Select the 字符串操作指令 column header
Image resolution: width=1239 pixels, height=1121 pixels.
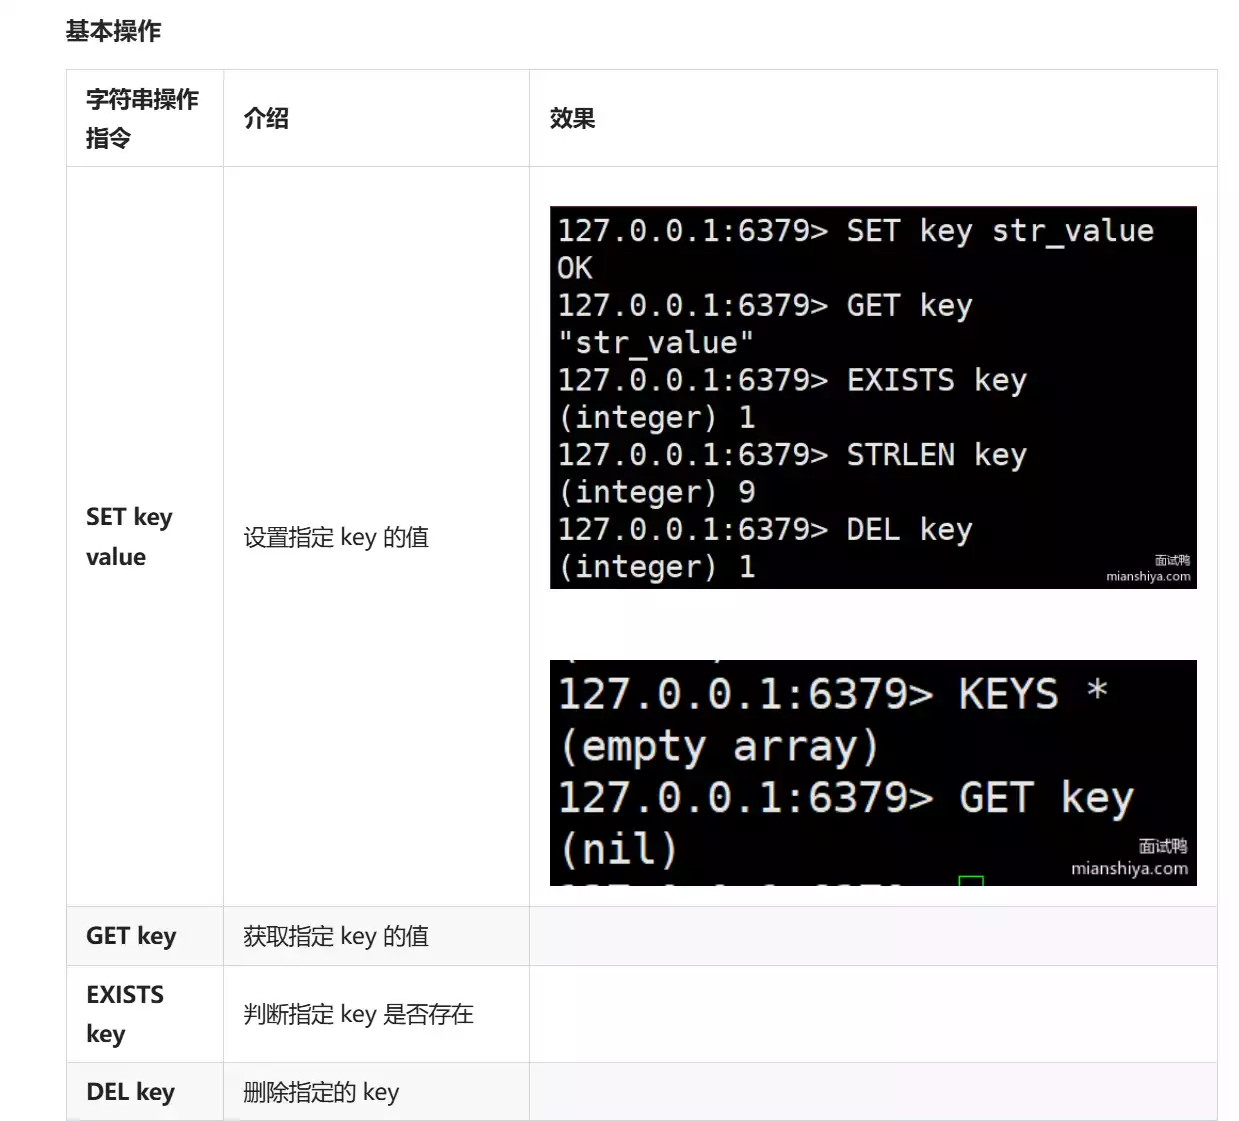click(142, 118)
